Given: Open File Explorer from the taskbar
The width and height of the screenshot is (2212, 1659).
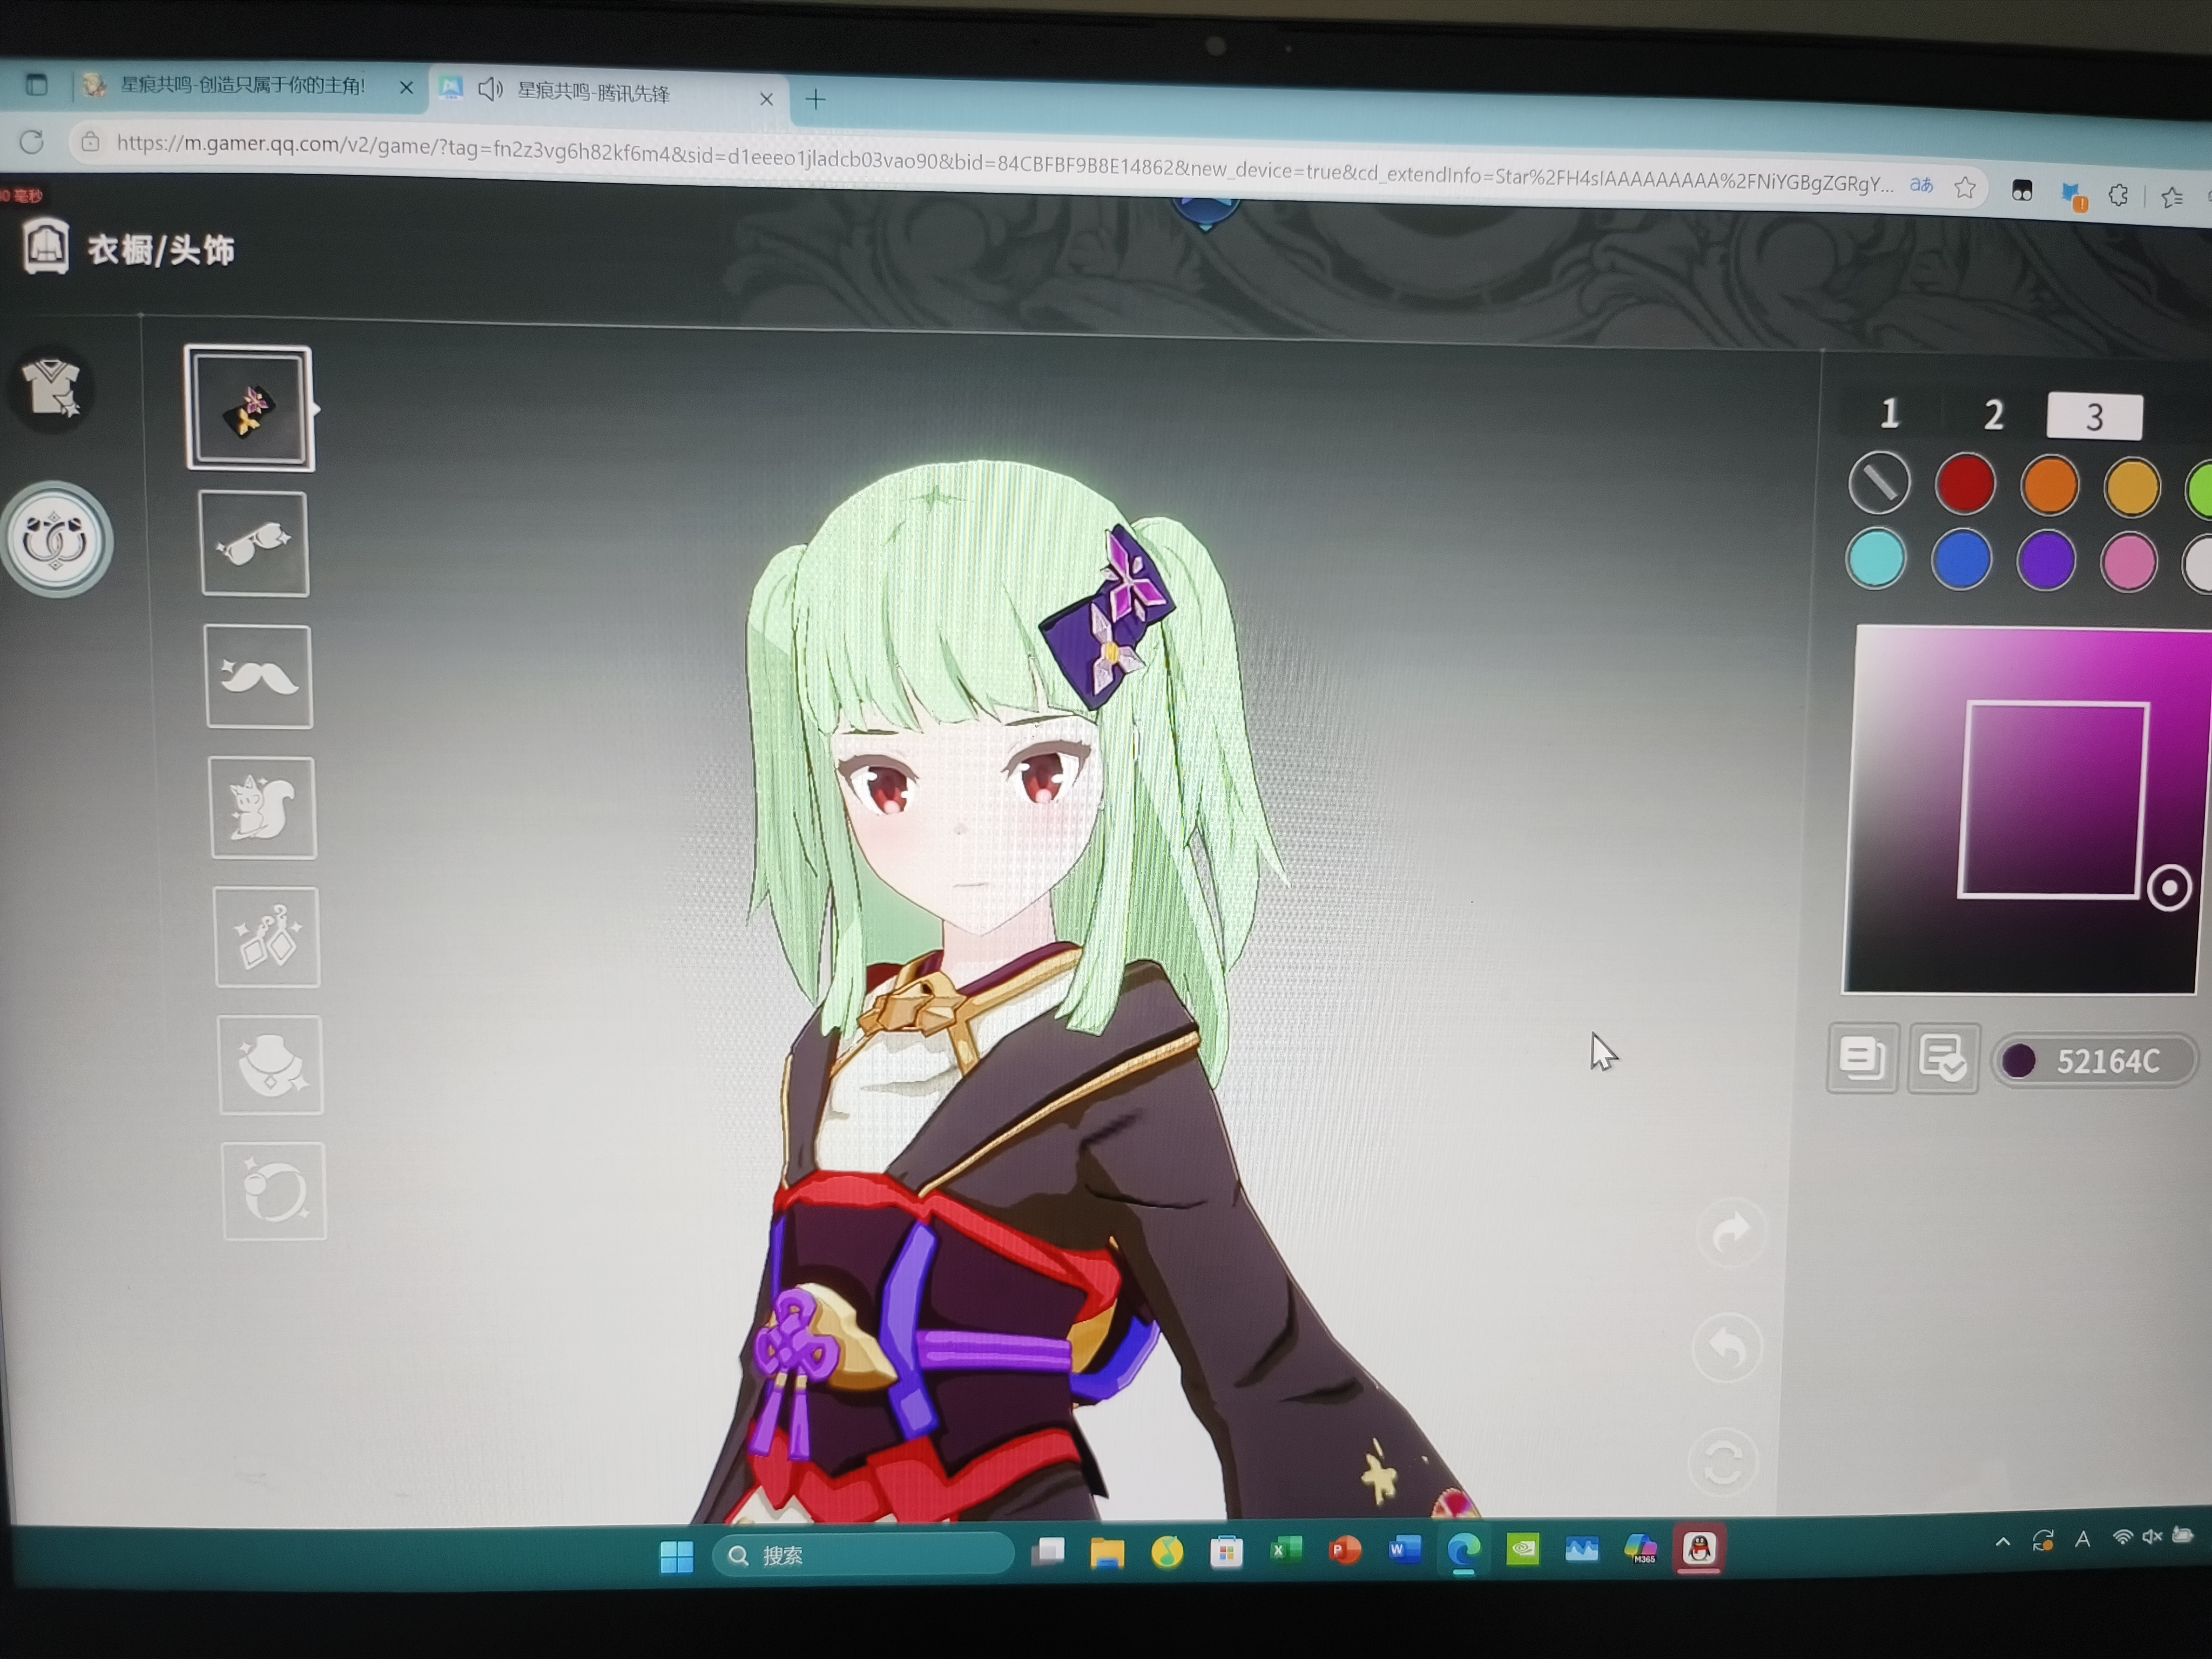Looking at the screenshot, I should [x=1107, y=1553].
